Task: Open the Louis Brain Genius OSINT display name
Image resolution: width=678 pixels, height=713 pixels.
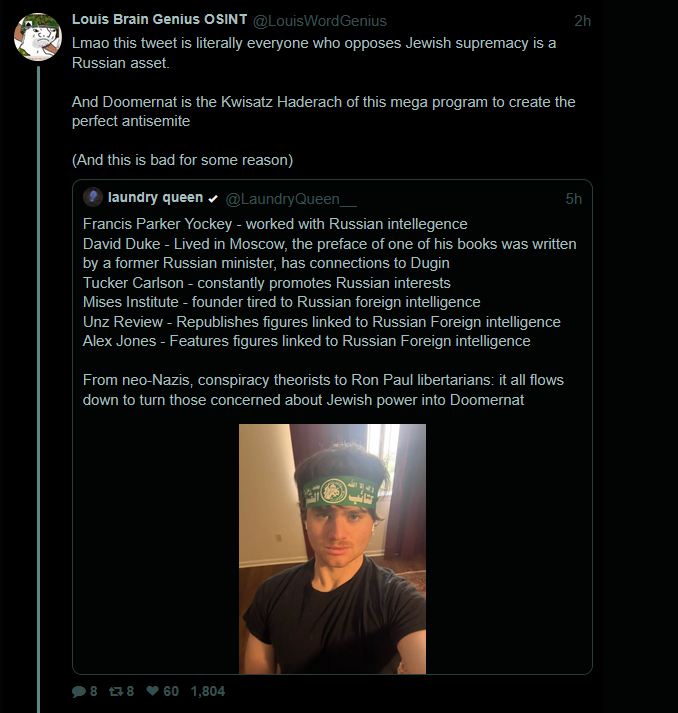Action: pos(160,19)
